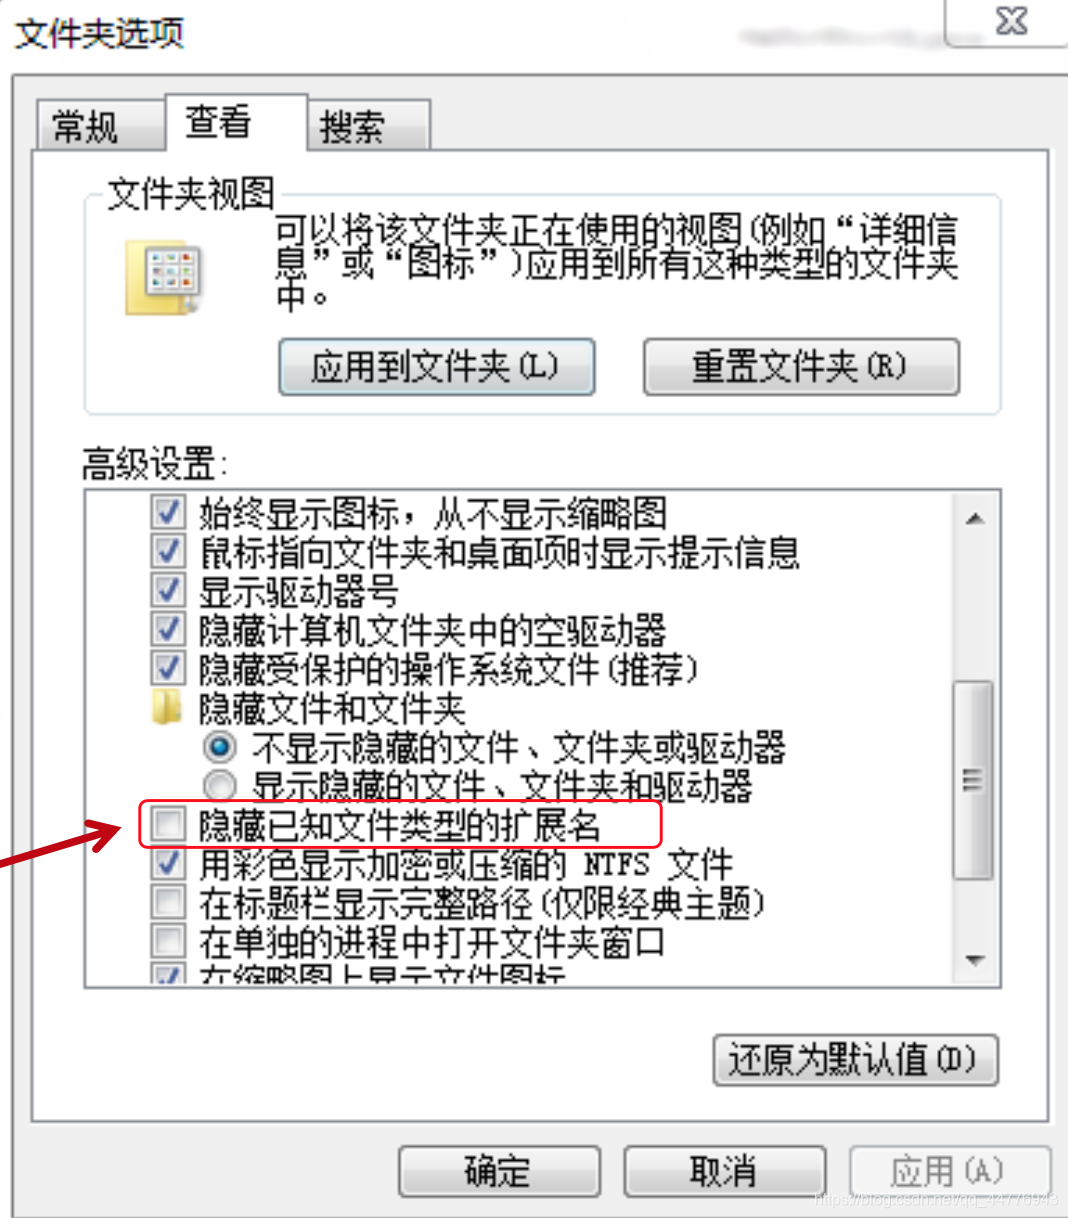Select 不显示隐藏的文件、文件夹或驱动器 option
This screenshot has width=1068, height=1218.
coord(220,747)
